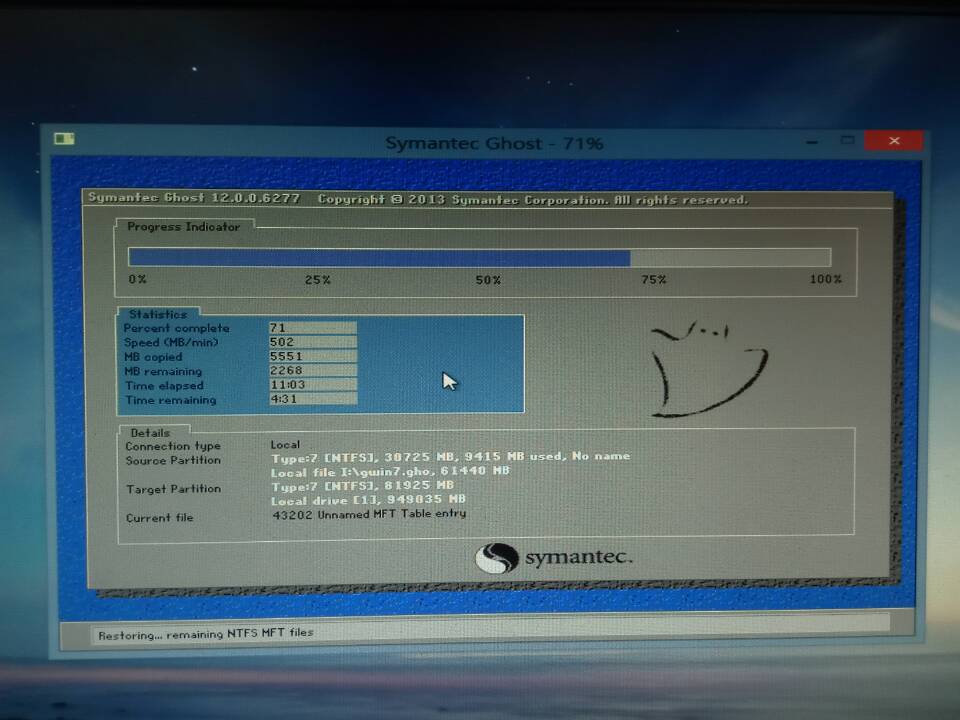Click the 2013 Symantec Corporation copyright notice
The width and height of the screenshot is (960, 720).
pos(533,200)
